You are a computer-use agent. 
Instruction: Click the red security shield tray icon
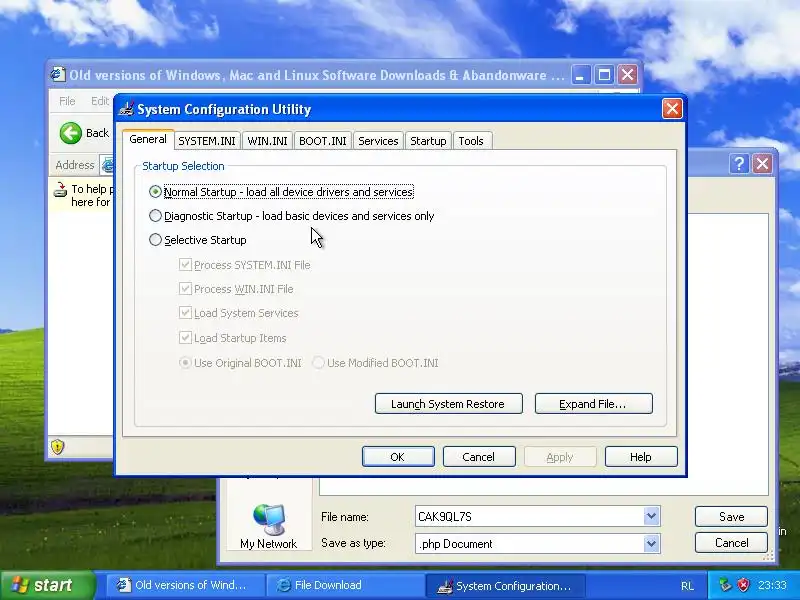743,585
